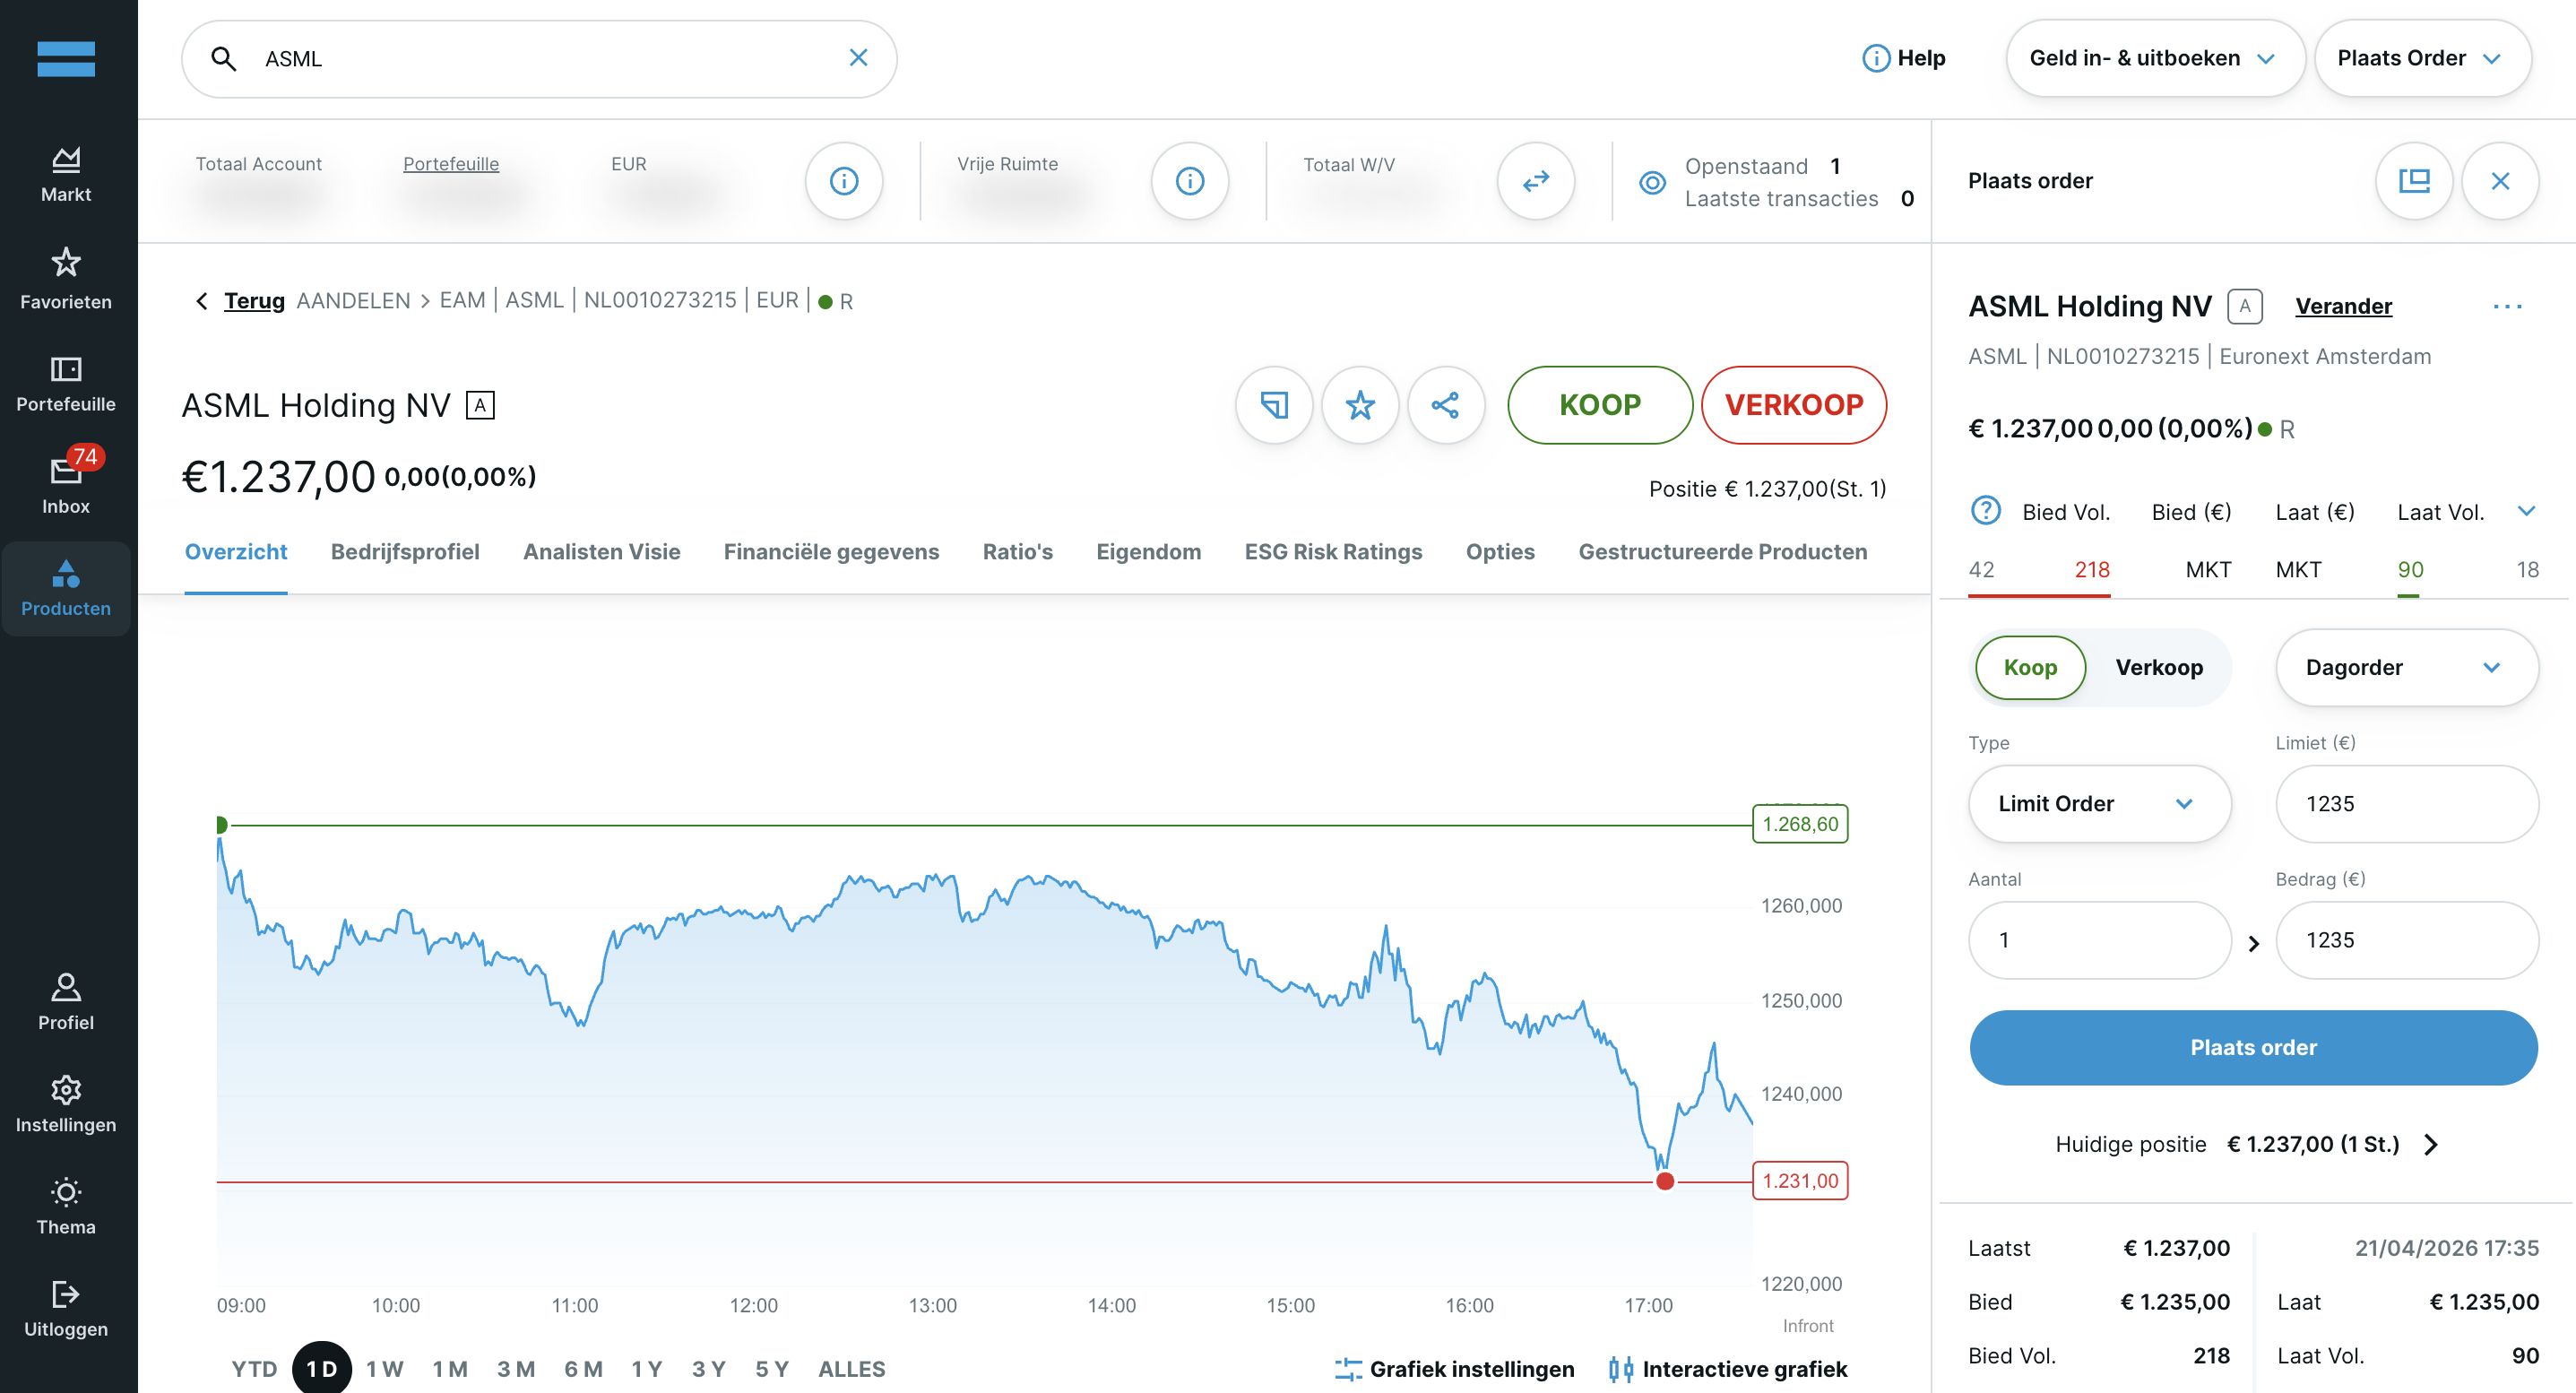Select the YTD chart range
The width and height of the screenshot is (2576, 1393).
click(x=254, y=1369)
